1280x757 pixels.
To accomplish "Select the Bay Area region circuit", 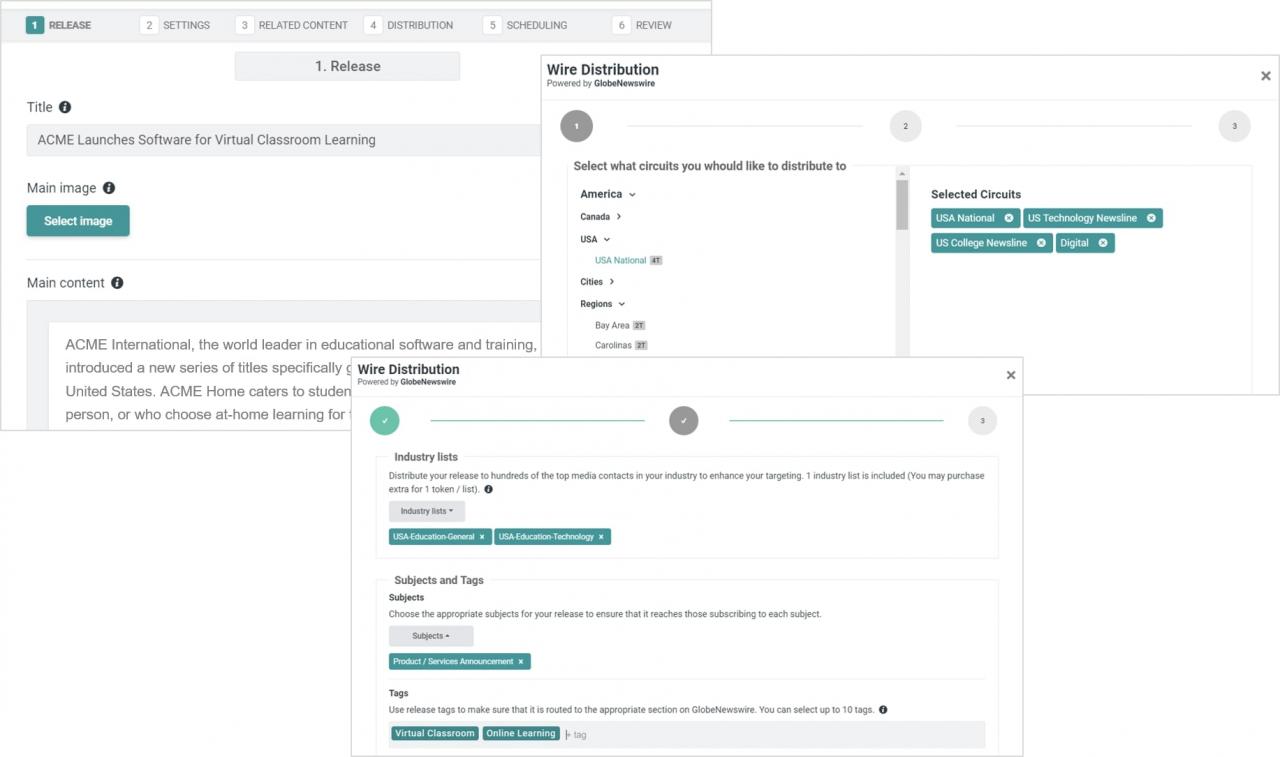I will tap(612, 326).
